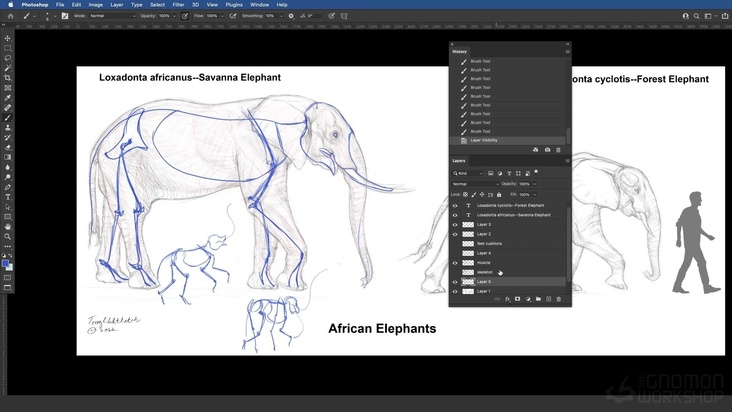The height and width of the screenshot is (412, 732).
Task: Select the Blur tool
Action: point(7,167)
